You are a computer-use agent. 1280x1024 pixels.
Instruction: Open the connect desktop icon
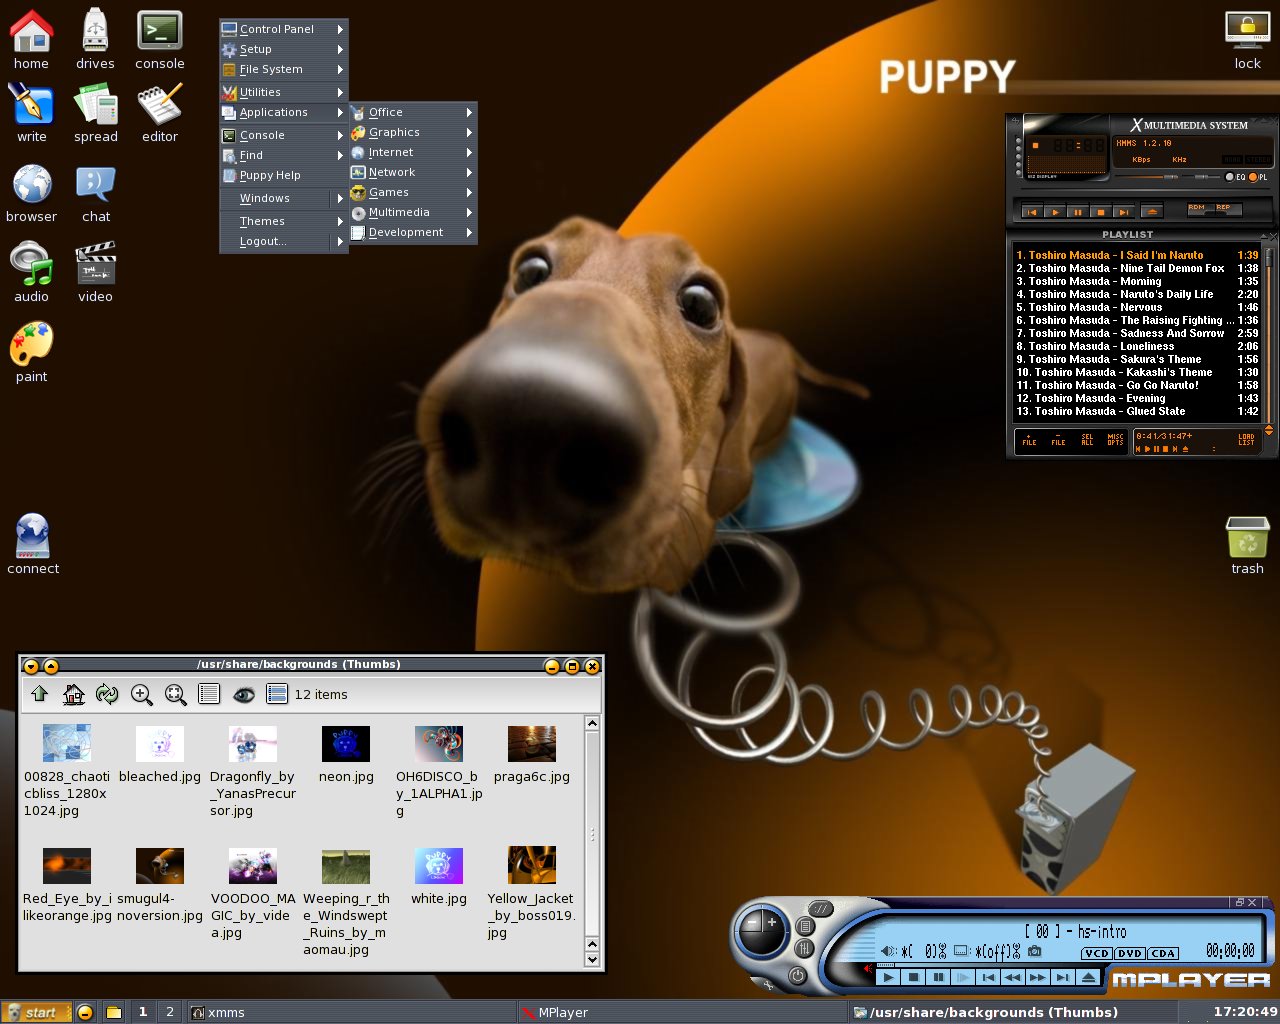tap(33, 544)
